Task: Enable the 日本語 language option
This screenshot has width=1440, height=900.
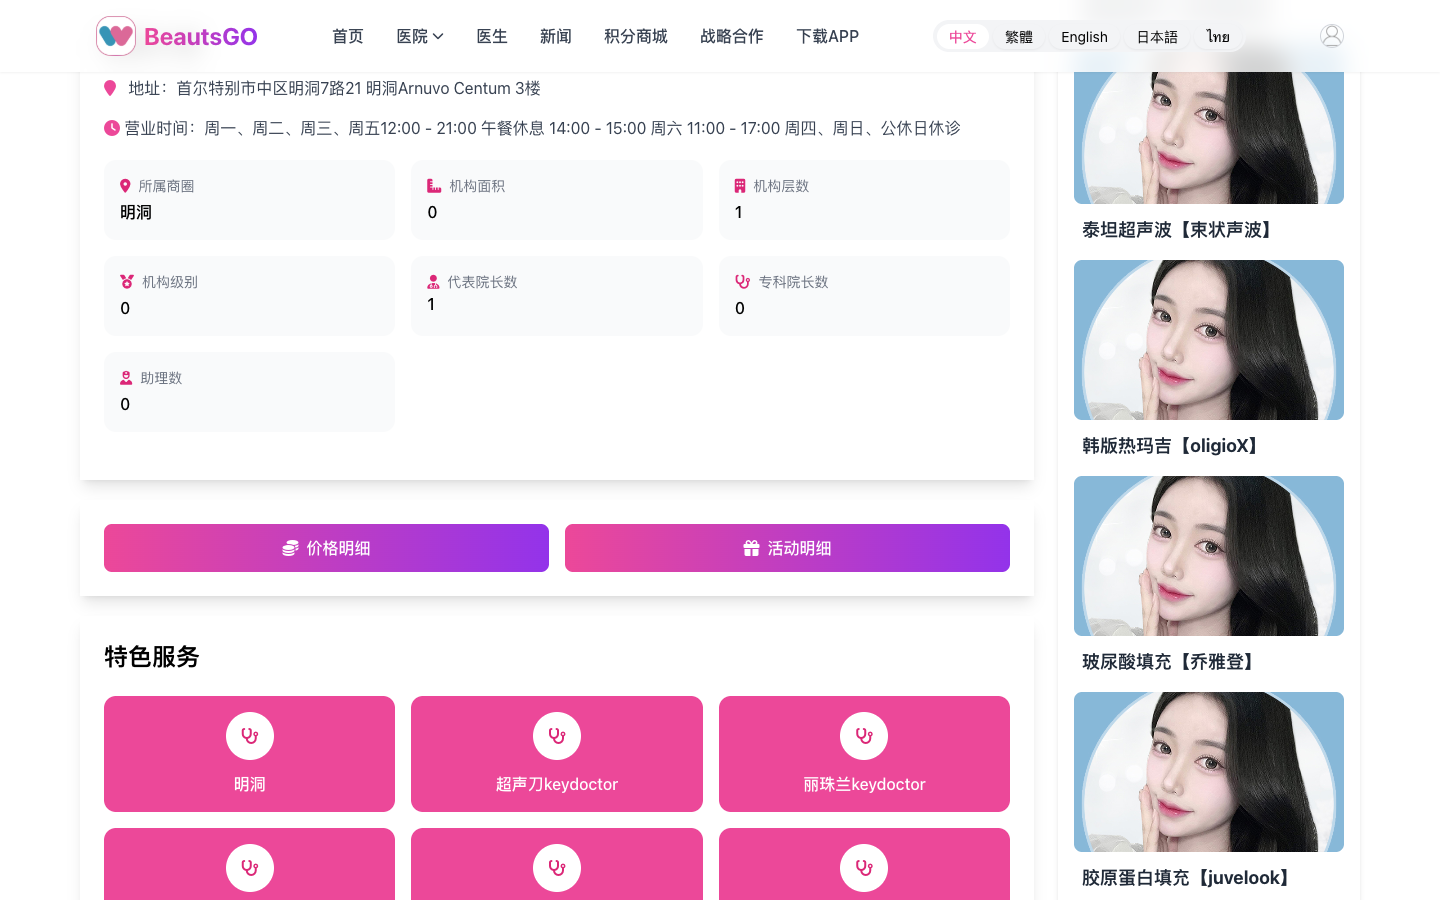Action: pyautogui.click(x=1156, y=37)
